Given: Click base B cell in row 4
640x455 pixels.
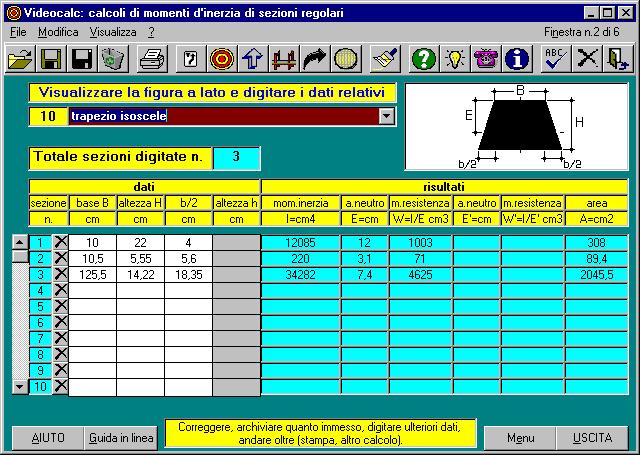Looking at the screenshot, I should click(92, 290).
